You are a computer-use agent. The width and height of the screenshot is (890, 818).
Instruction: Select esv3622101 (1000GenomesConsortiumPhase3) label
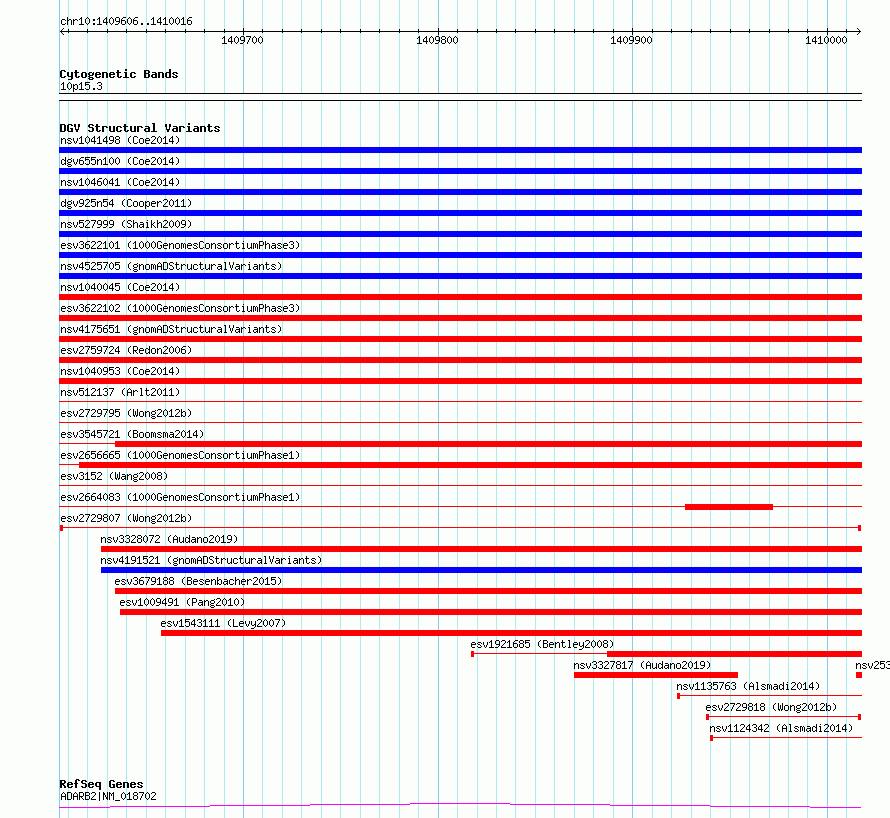180,245
